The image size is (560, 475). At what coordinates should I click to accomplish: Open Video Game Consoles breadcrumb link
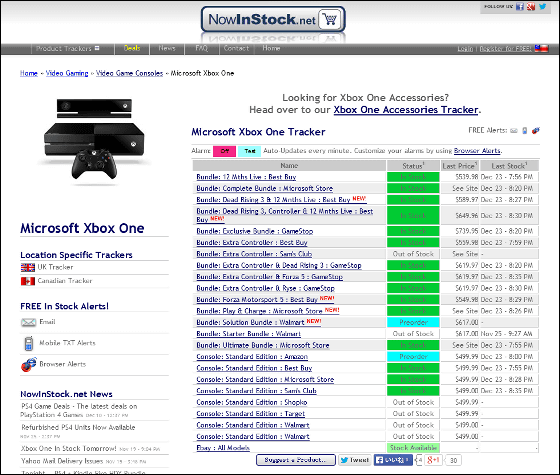[129, 73]
